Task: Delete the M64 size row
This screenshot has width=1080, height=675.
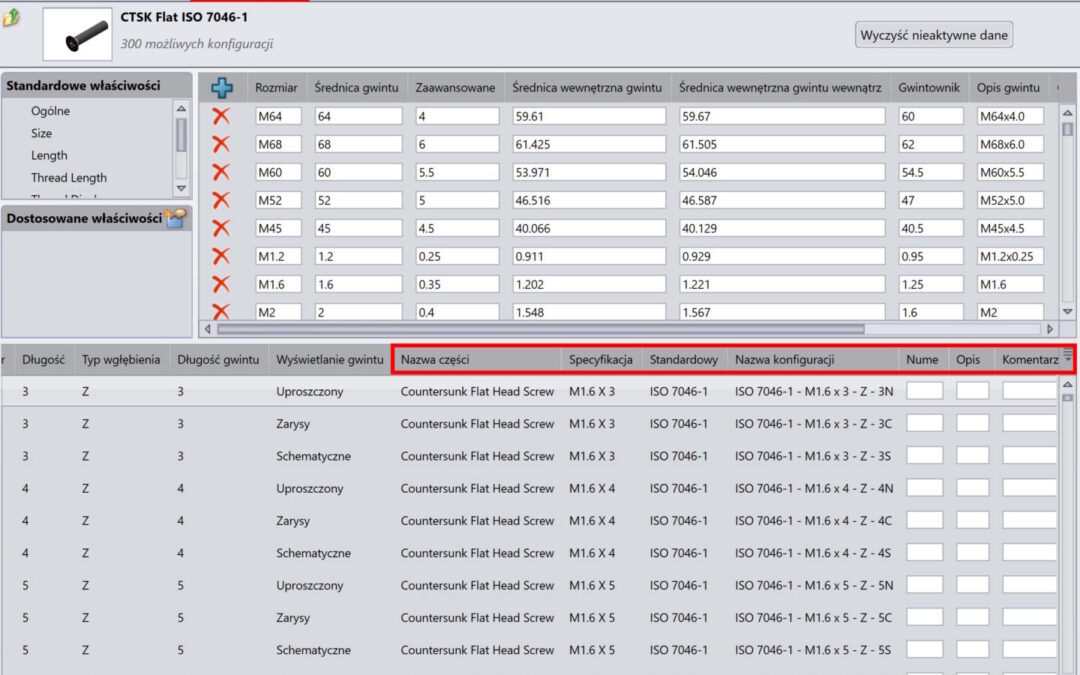Action: click(x=222, y=116)
